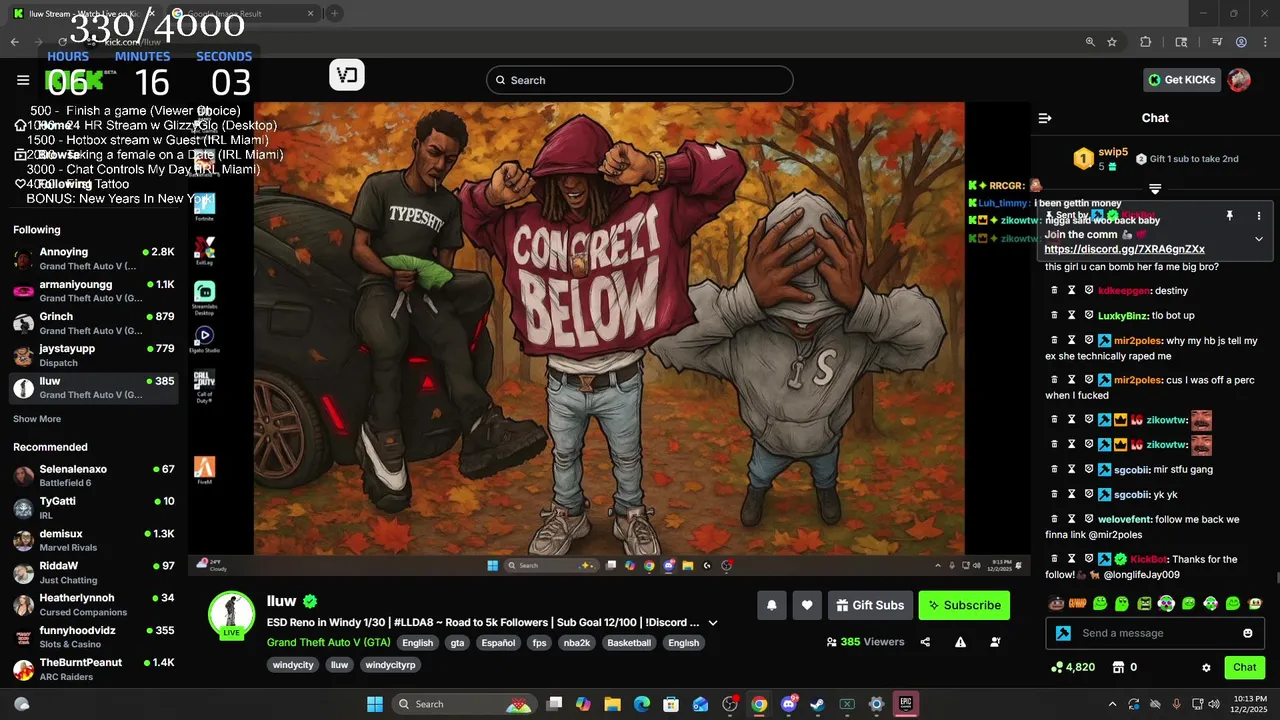1280x720 pixels.
Task: Expand the stream title chevron
Action: pos(713,622)
